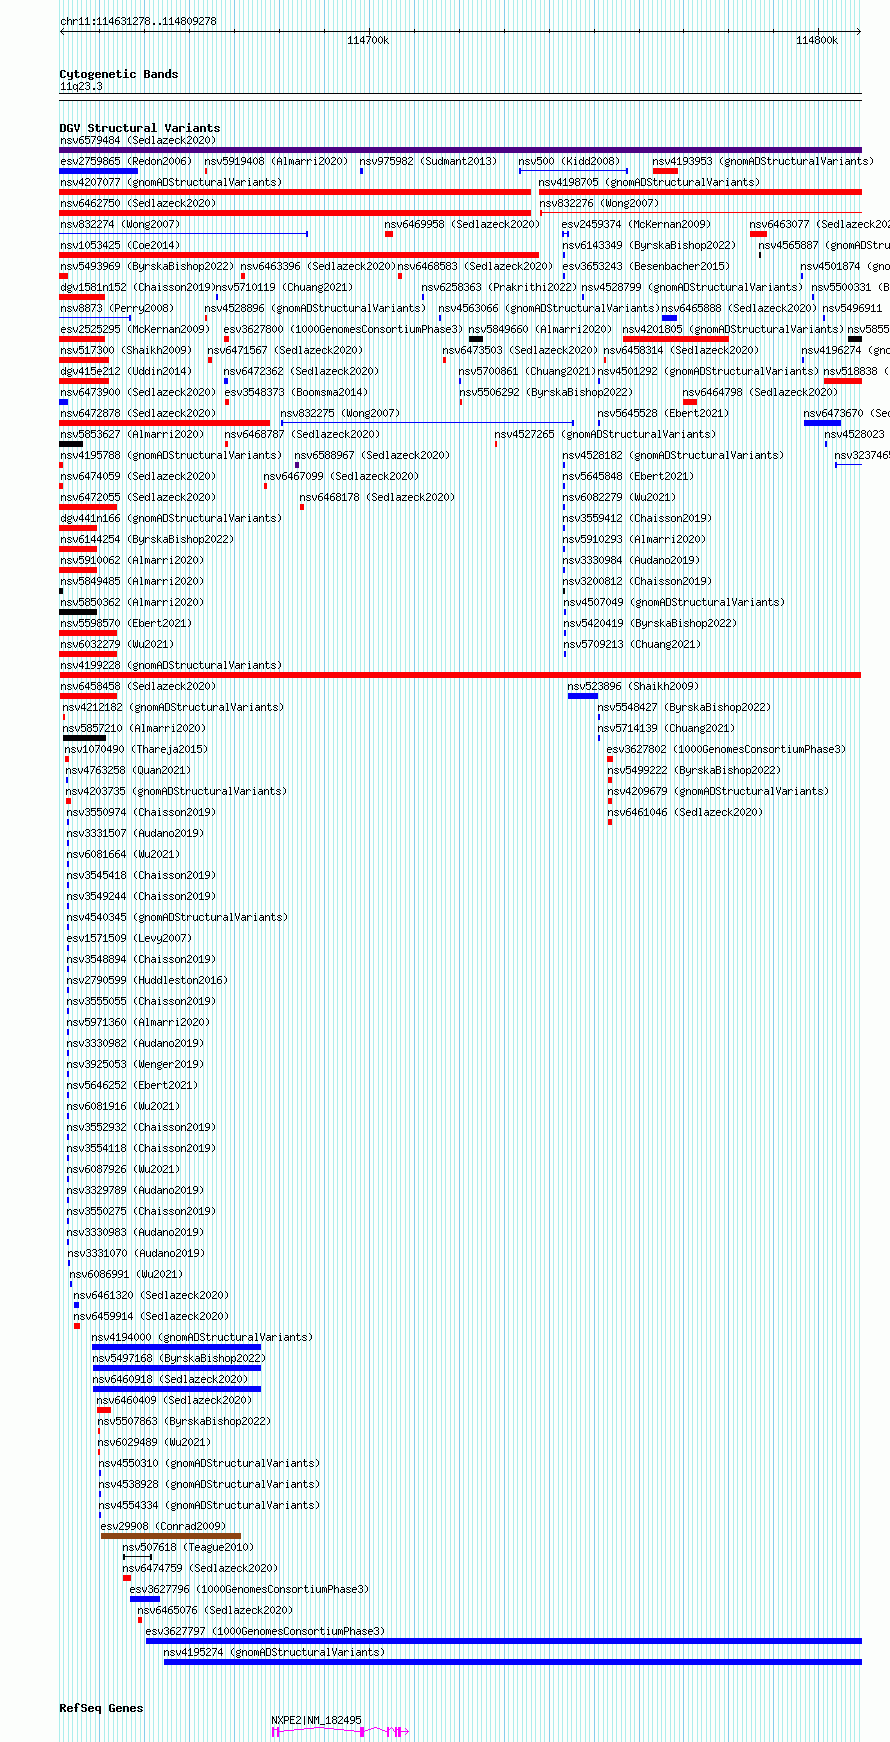The width and height of the screenshot is (890, 1742).
Task: Open variant nsv6579484 (Sedlazeck2020)
Action: coord(138,140)
